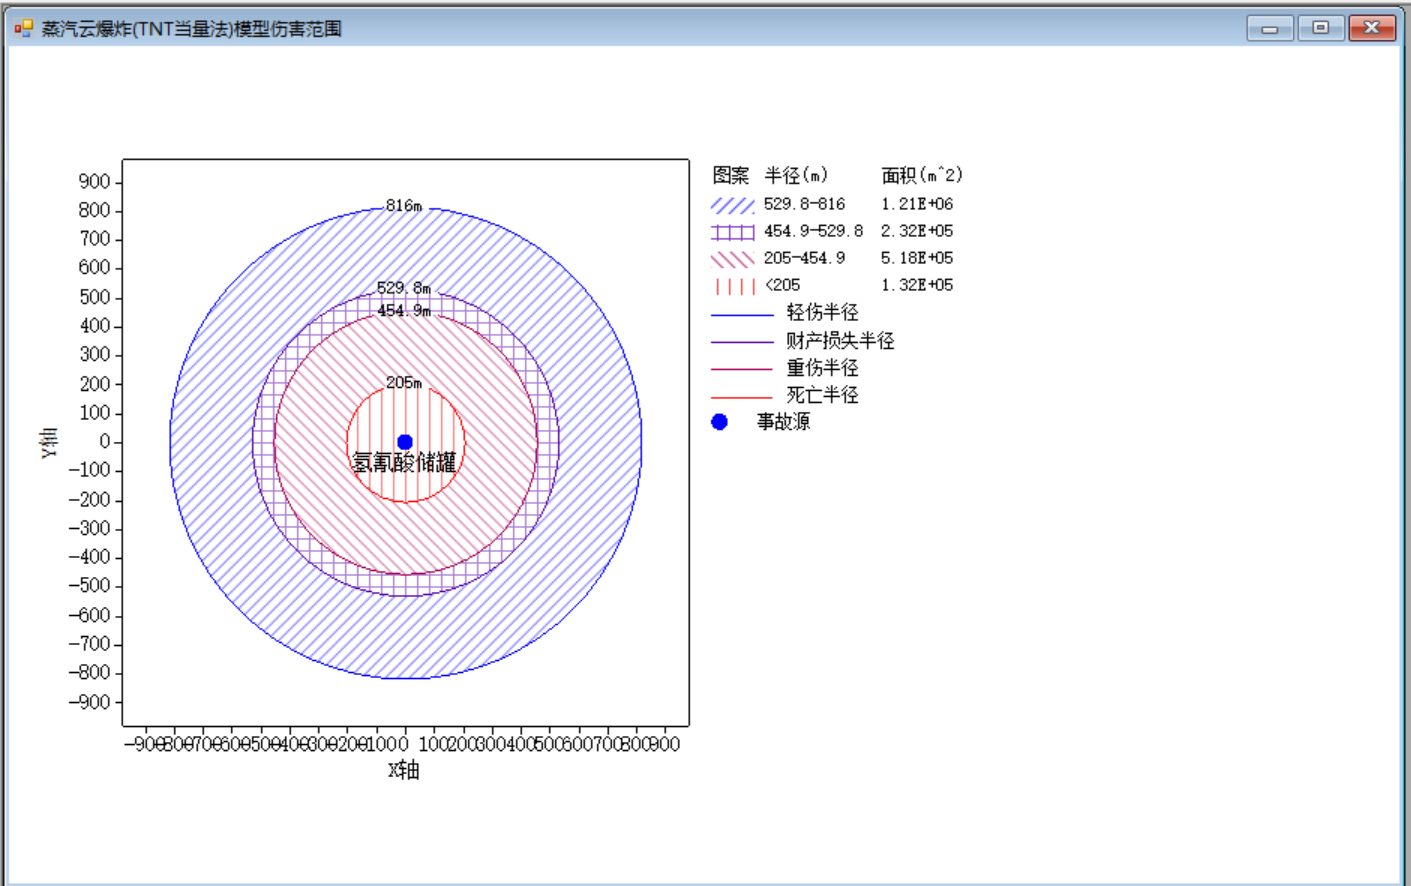Screen dimensions: 1411x886
Task: Click the X轴 axis title
Action: (404, 770)
